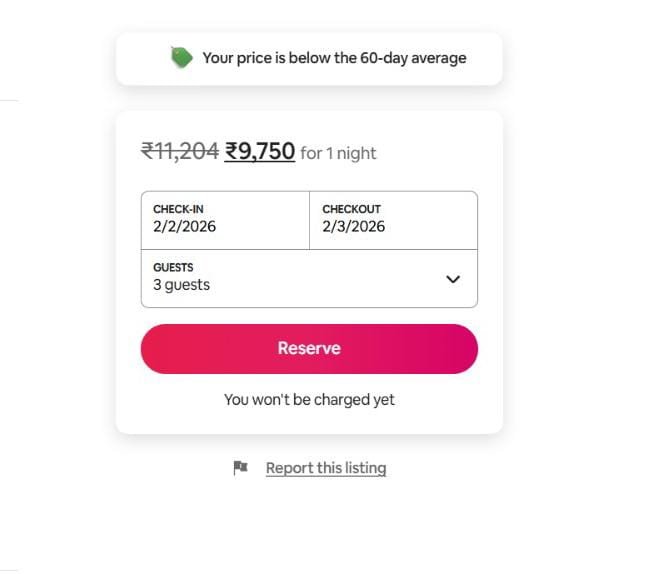Select the 2/2/2026 check-in date
This screenshot has width=645, height=574.
(184, 227)
